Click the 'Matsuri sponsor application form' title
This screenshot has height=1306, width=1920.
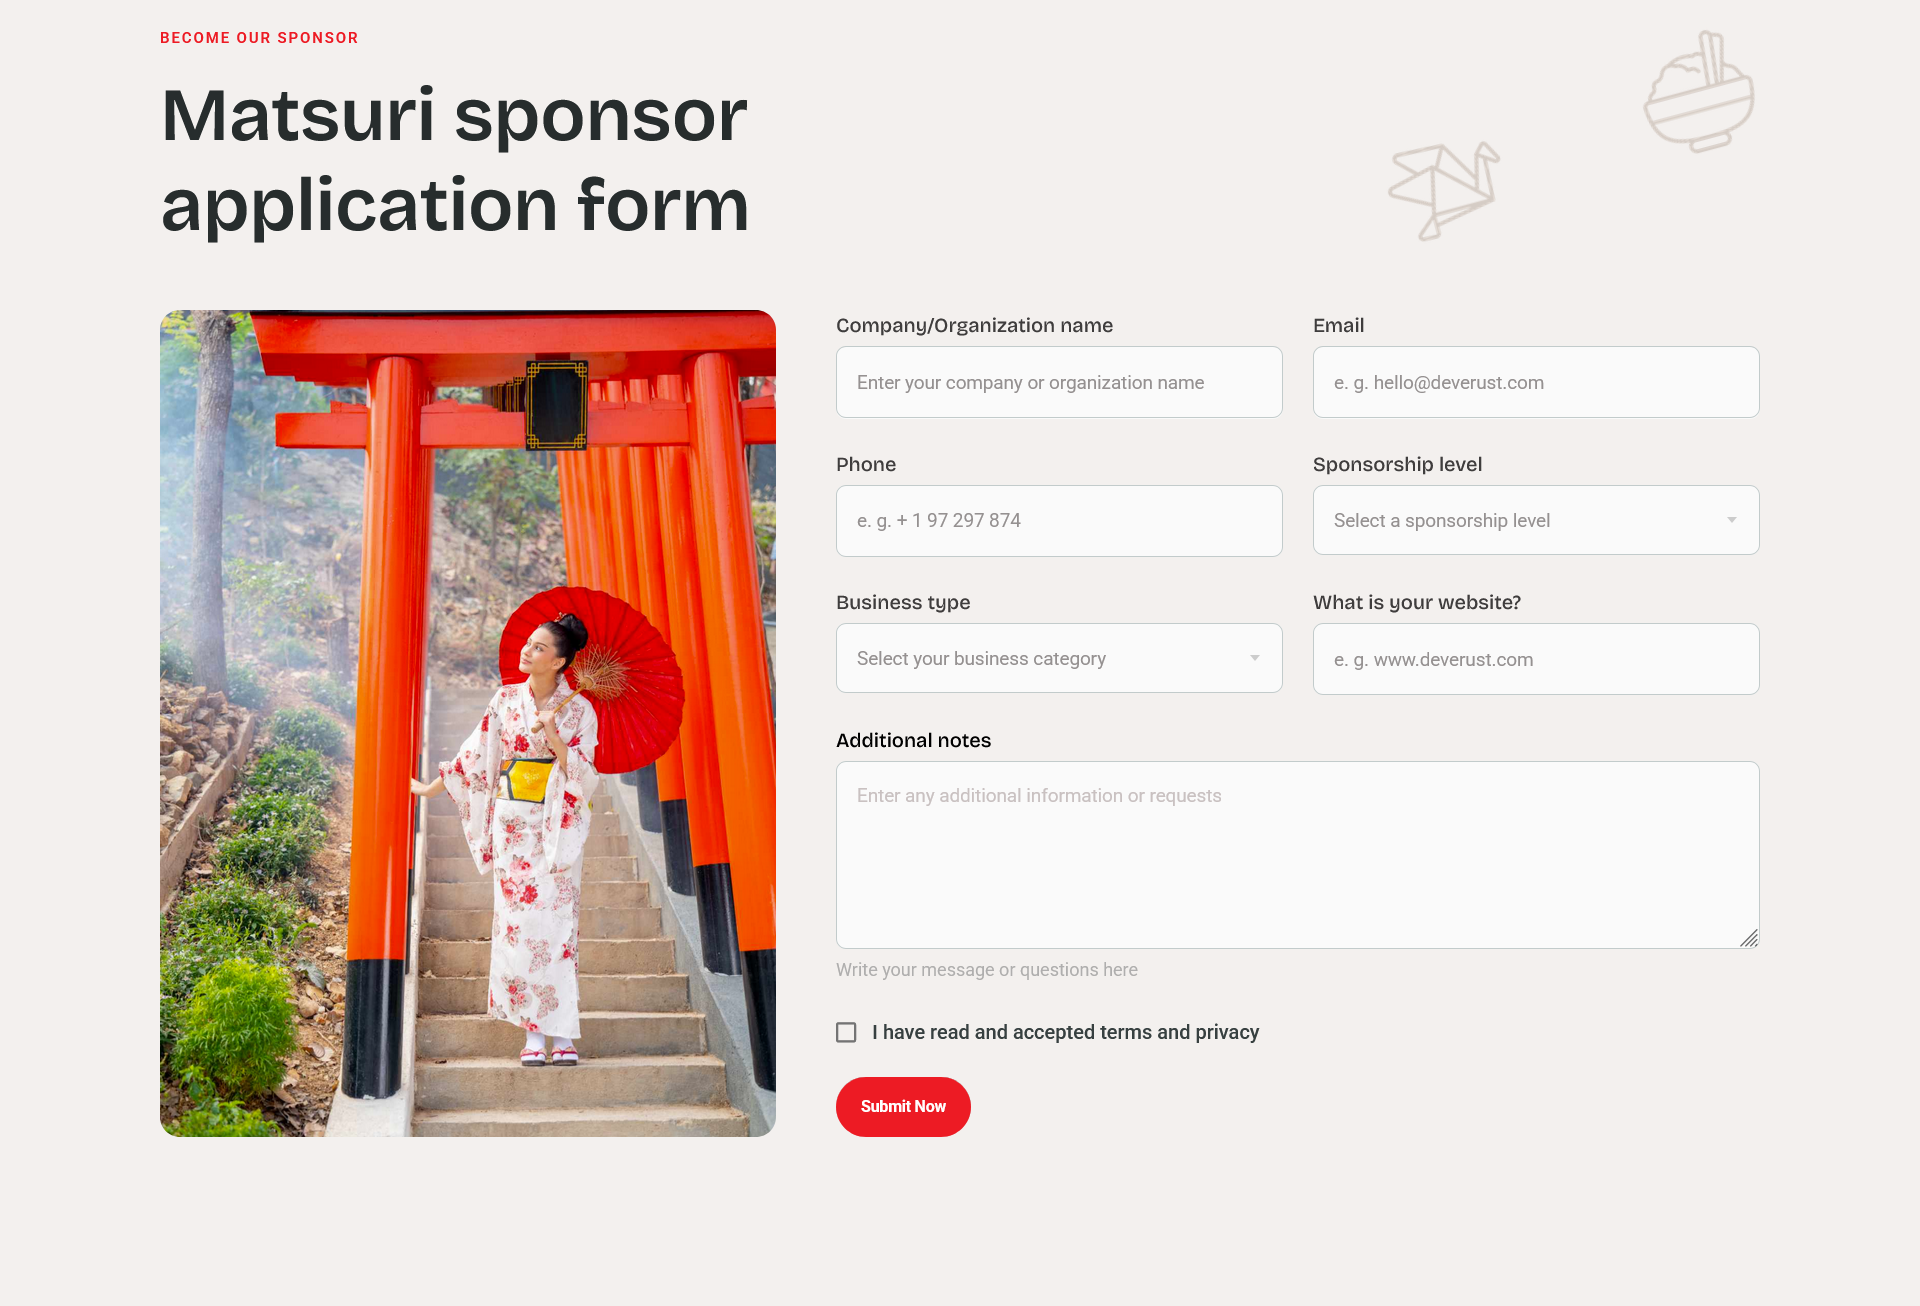pyautogui.click(x=455, y=160)
